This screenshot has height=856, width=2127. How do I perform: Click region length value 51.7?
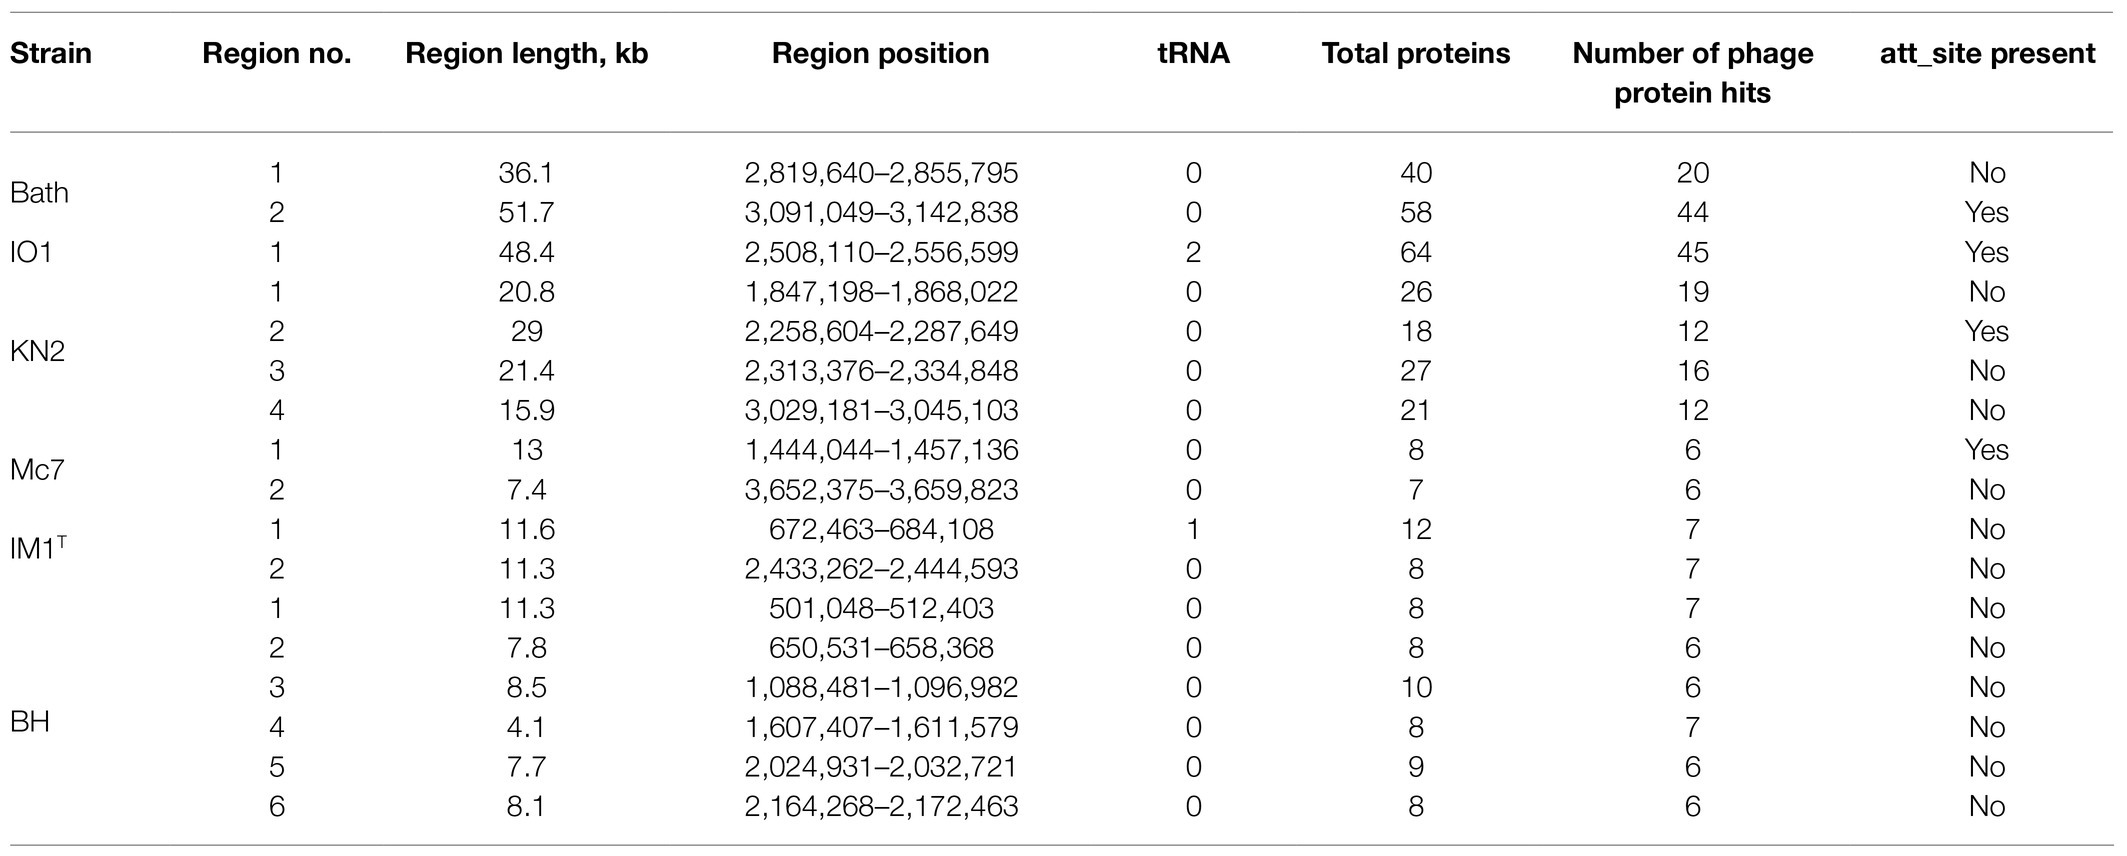[526, 212]
